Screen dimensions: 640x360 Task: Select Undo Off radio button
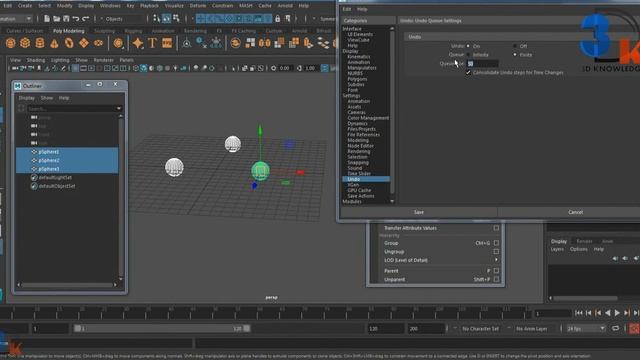[x=515, y=46]
